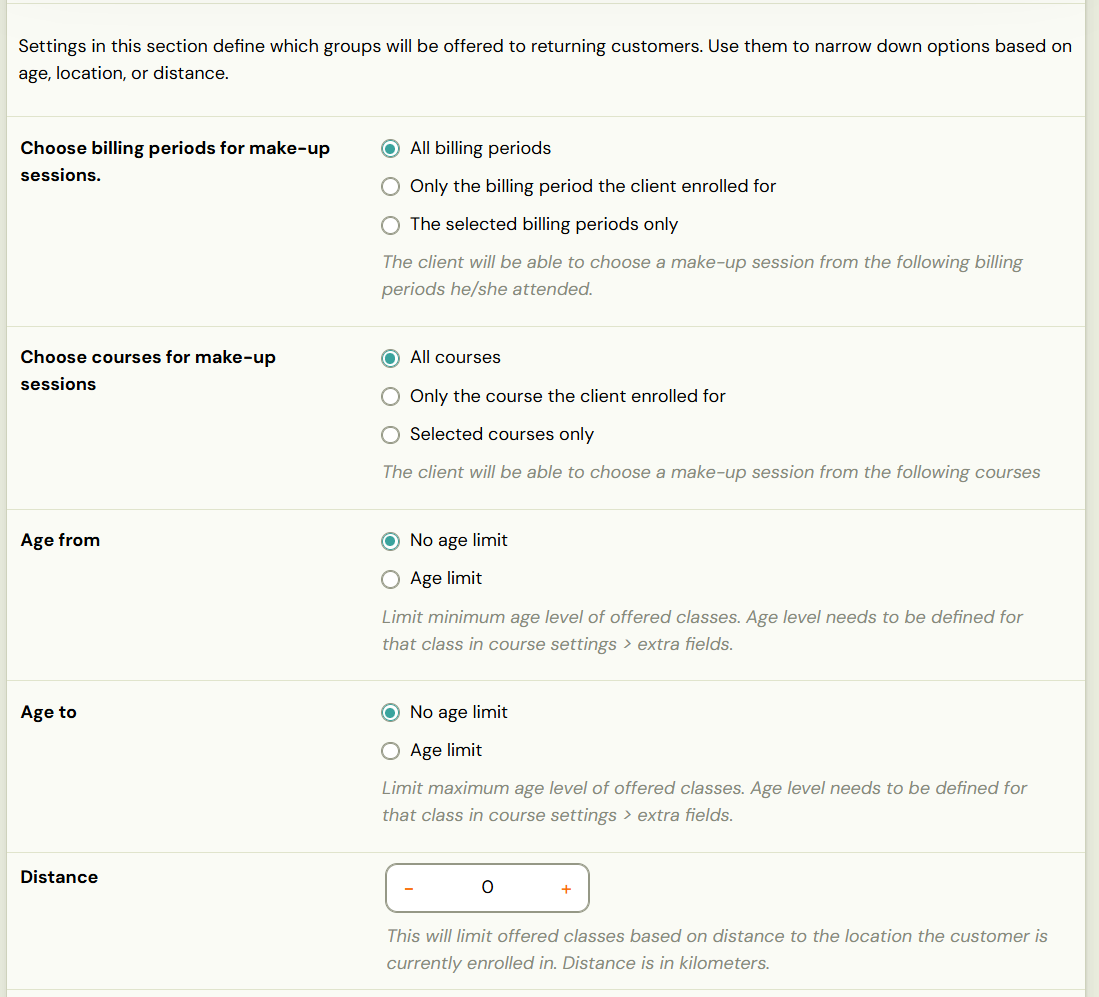Screen dimensions: 1099x997
Task: Click the Choose billing periods for make-up sessions label
Action: coord(175,162)
